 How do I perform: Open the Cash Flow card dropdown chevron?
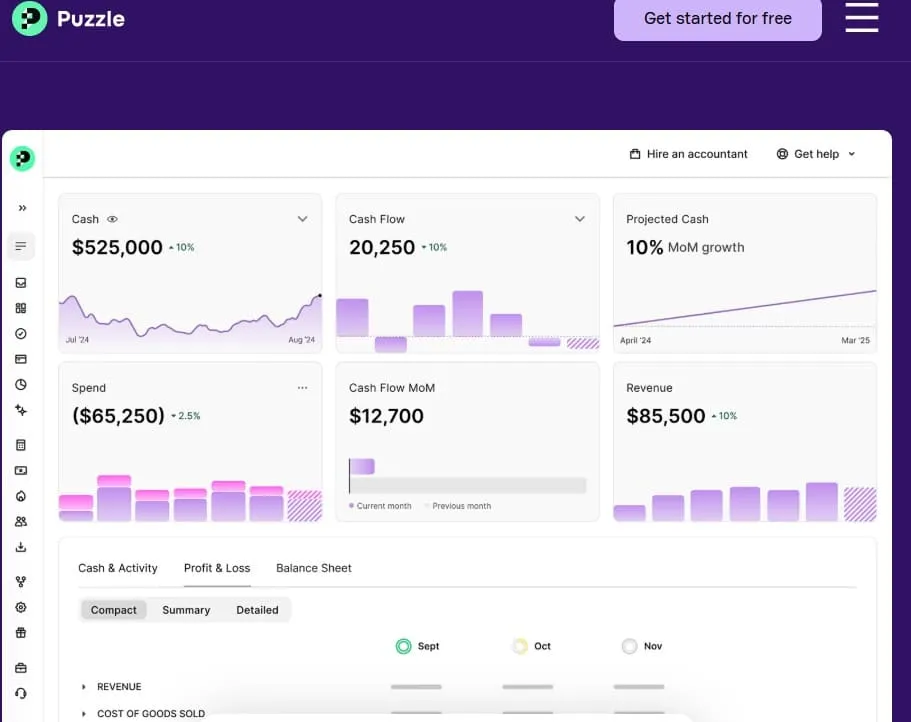coord(580,218)
